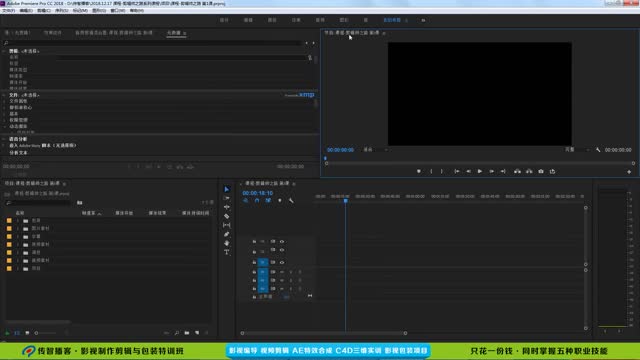This screenshot has width=640, height=360.
Task: Switch to 效果控件 panel tab
Action: pos(53,33)
